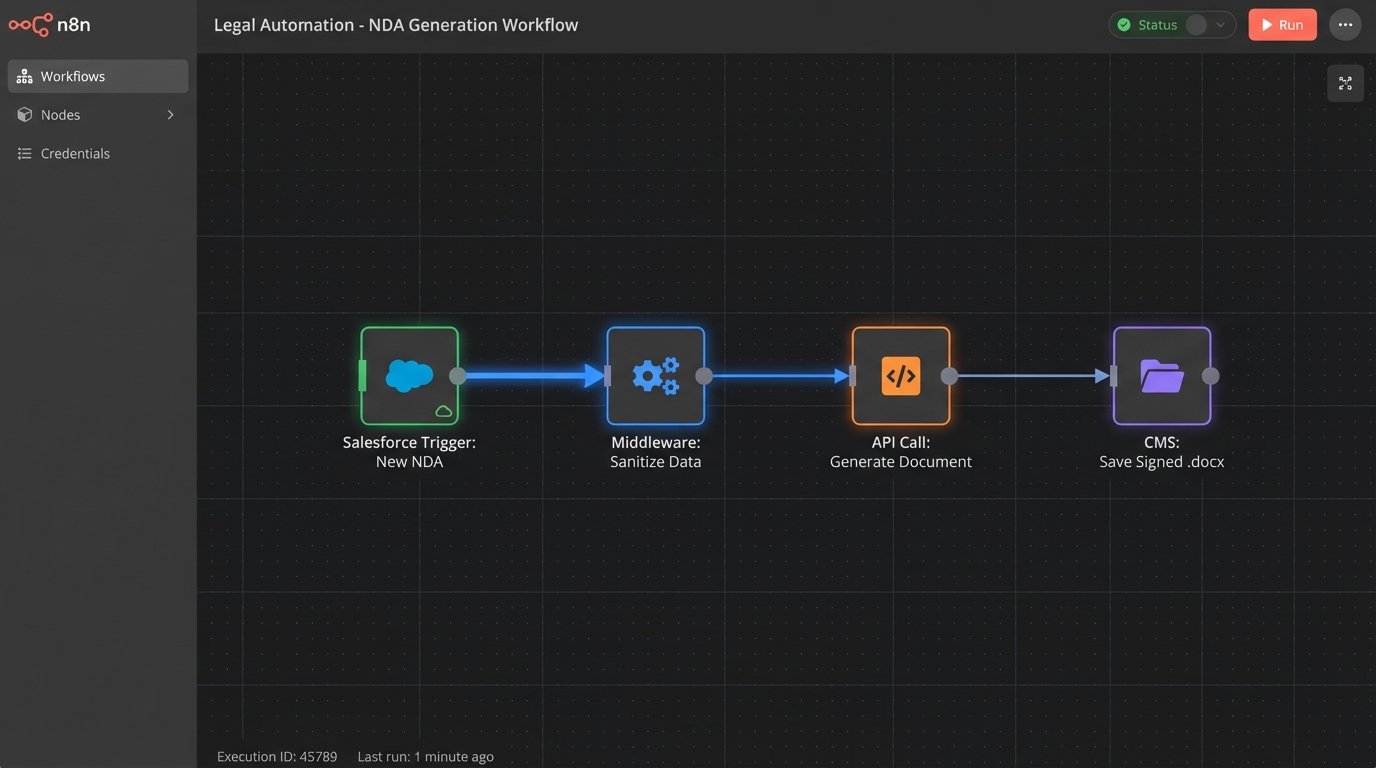Toggle the output connector on Salesforce Trigger node

pos(458,376)
